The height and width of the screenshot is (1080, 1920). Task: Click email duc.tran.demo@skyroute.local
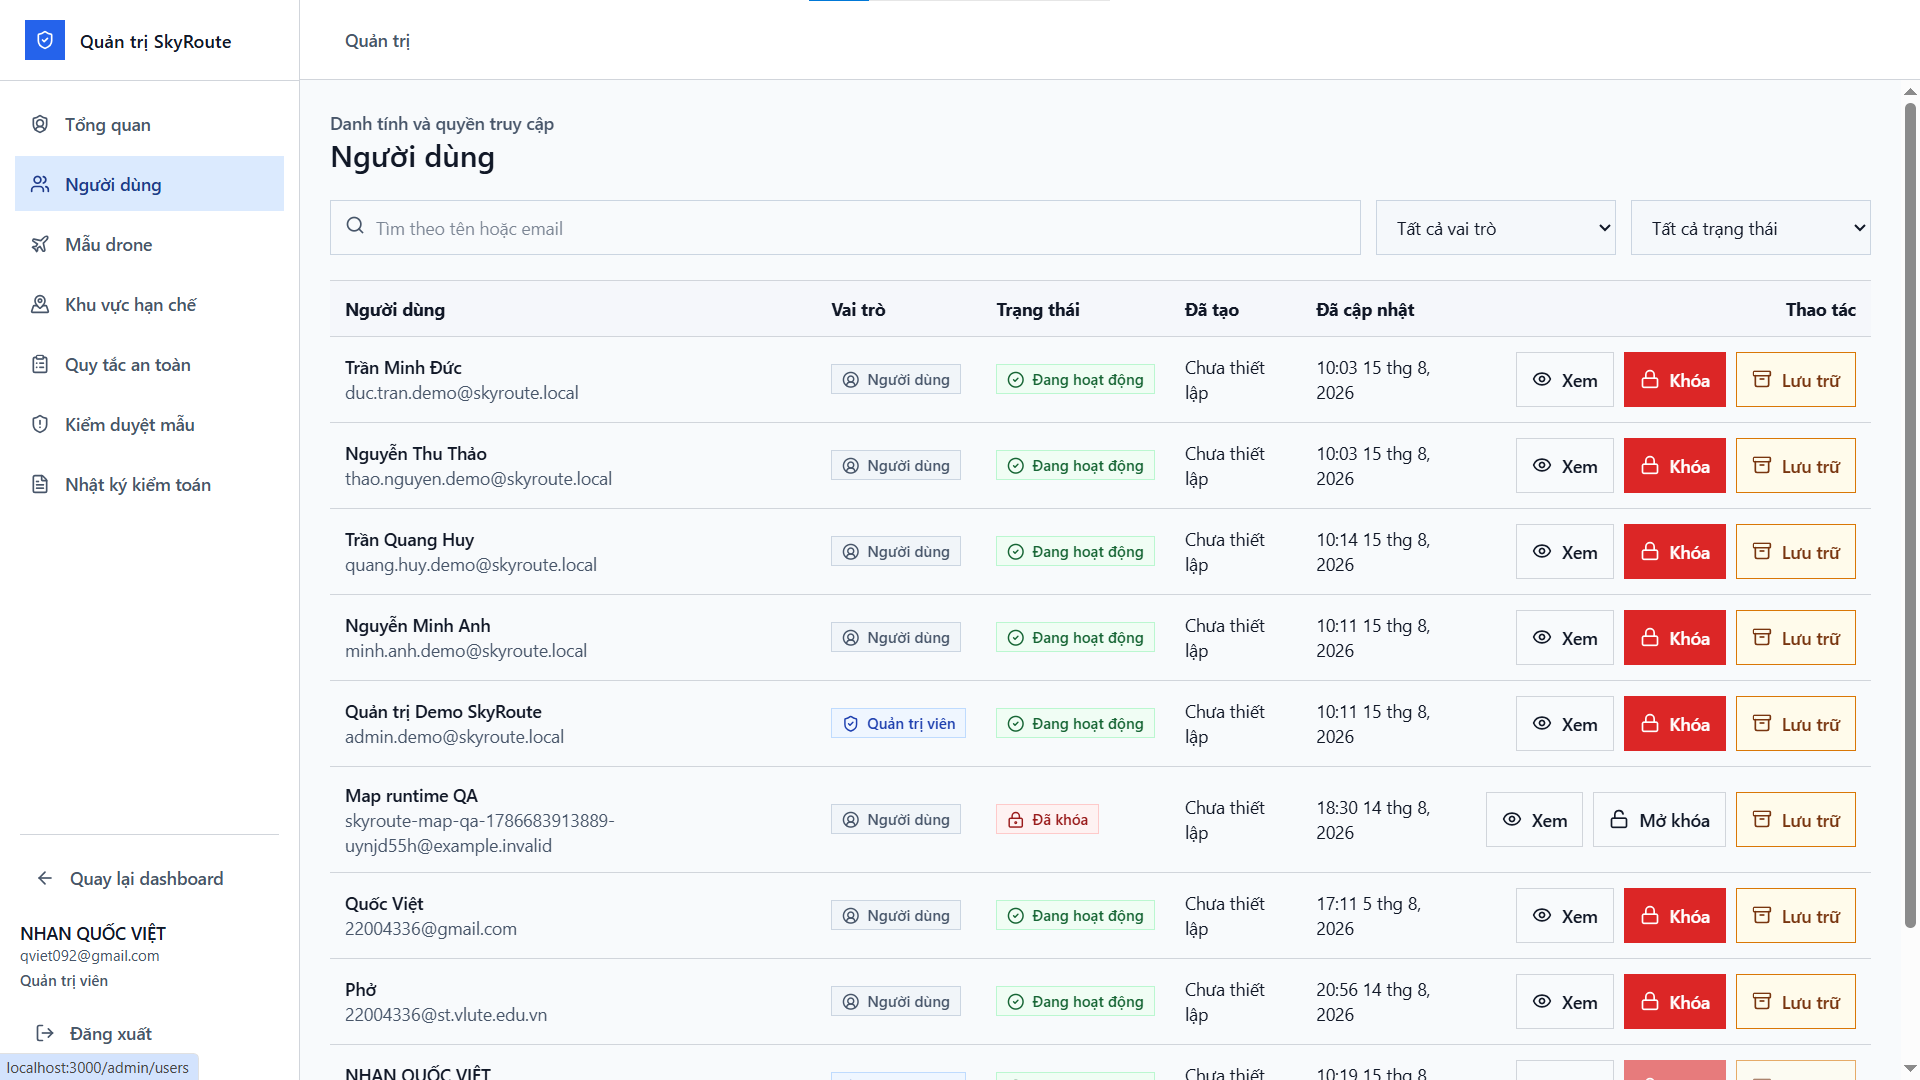point(461,393)
